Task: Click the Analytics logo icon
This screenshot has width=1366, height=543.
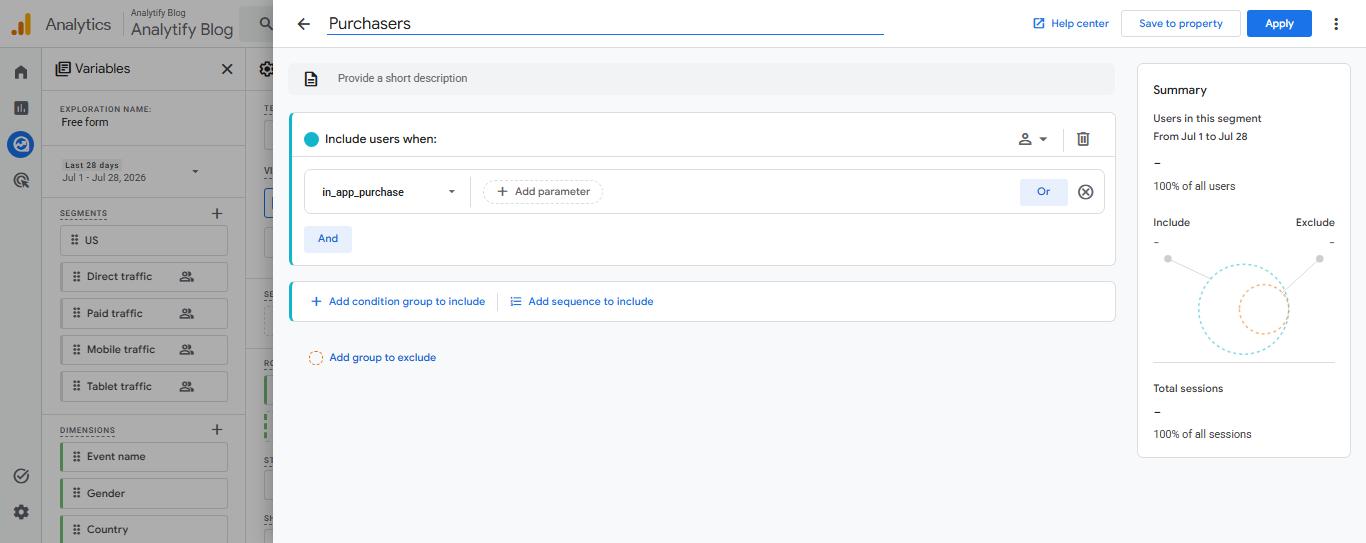Action: [x=21, y=24]
